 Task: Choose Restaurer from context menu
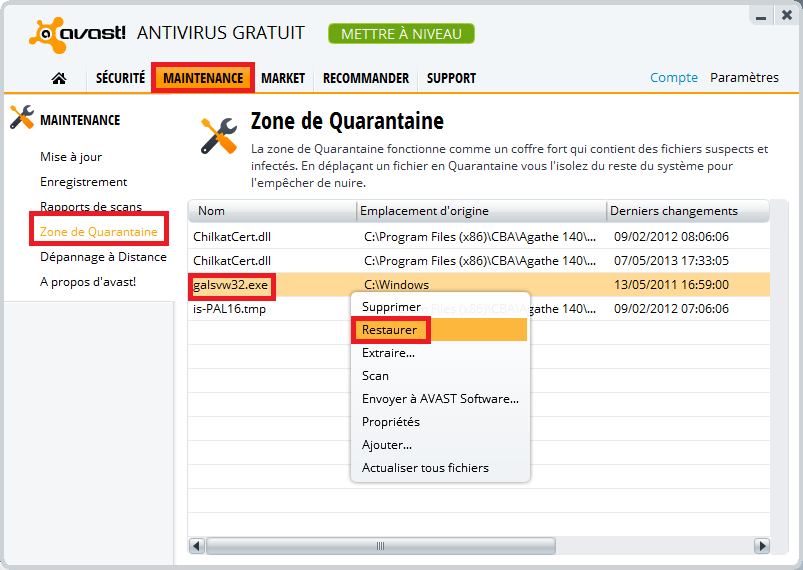point(440,330)
